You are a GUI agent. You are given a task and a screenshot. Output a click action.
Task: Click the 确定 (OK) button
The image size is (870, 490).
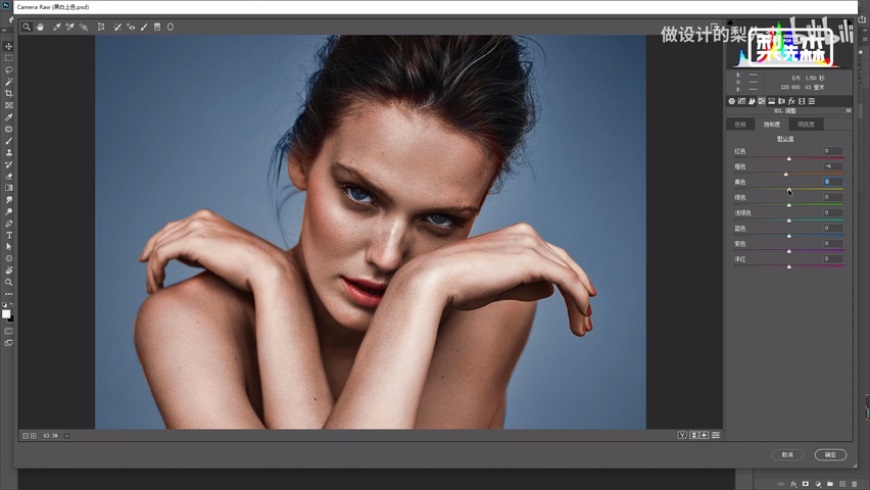[x=830, y=454]
